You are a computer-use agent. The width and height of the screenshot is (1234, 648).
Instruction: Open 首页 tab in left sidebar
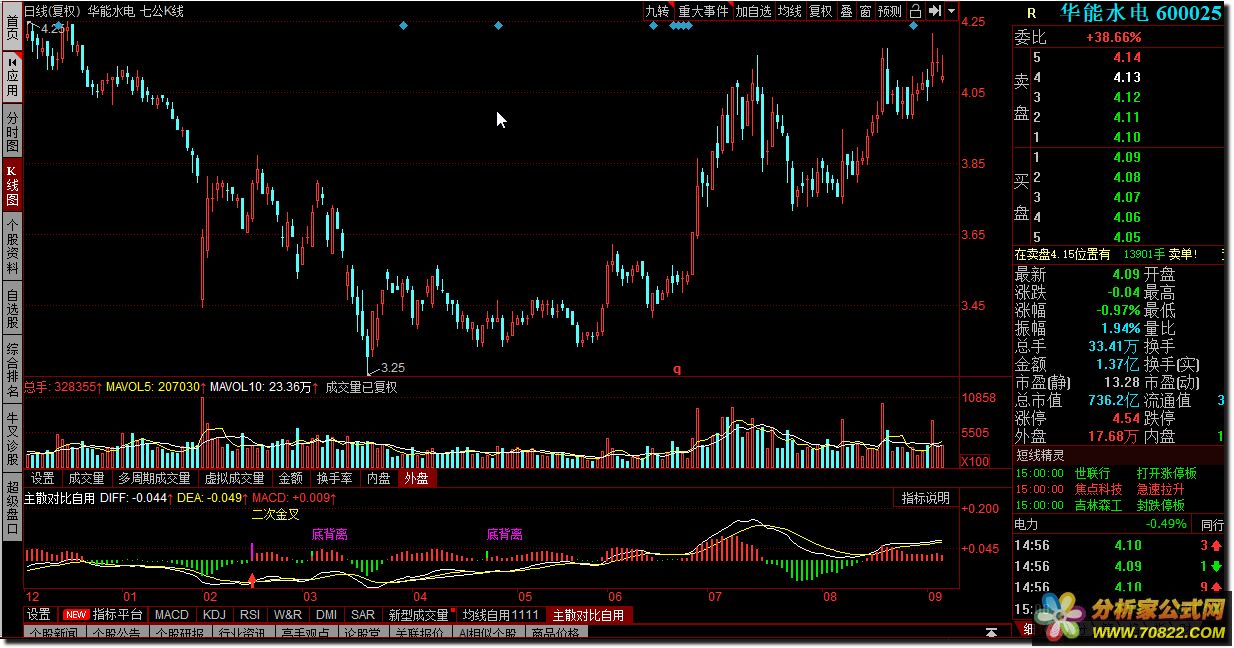point(12,24)
